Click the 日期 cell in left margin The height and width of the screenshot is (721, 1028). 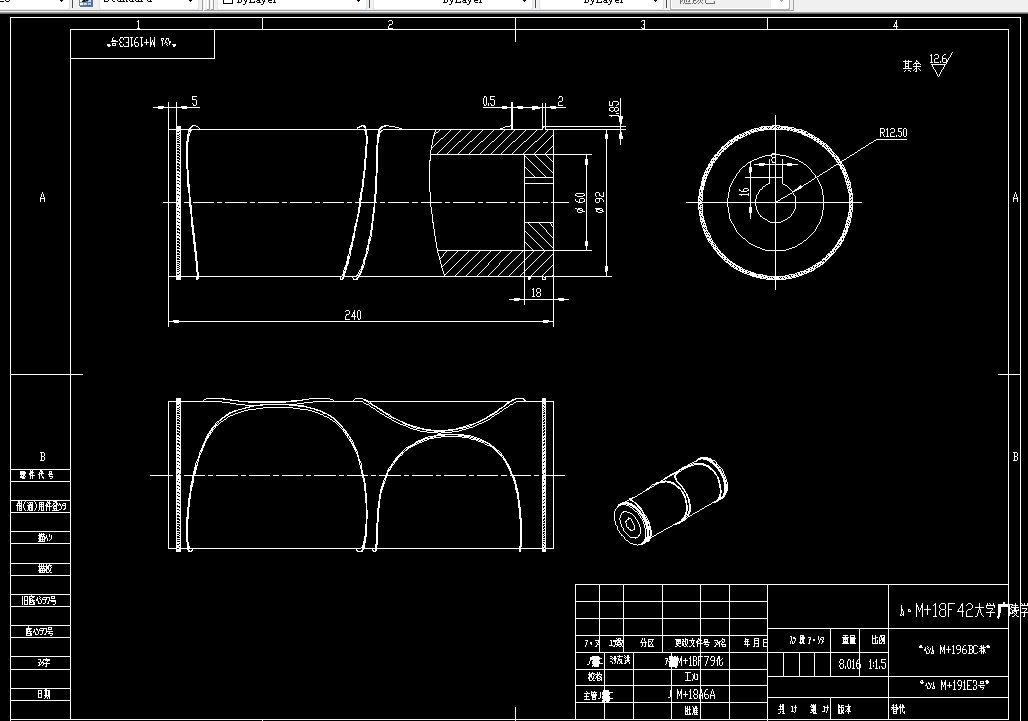[41, 694]
